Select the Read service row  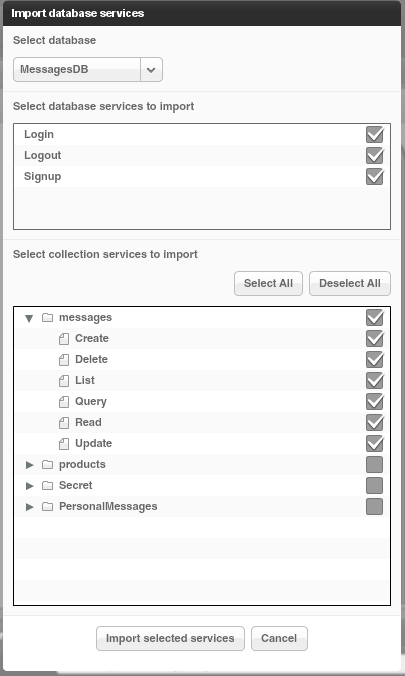click(202, 423)
